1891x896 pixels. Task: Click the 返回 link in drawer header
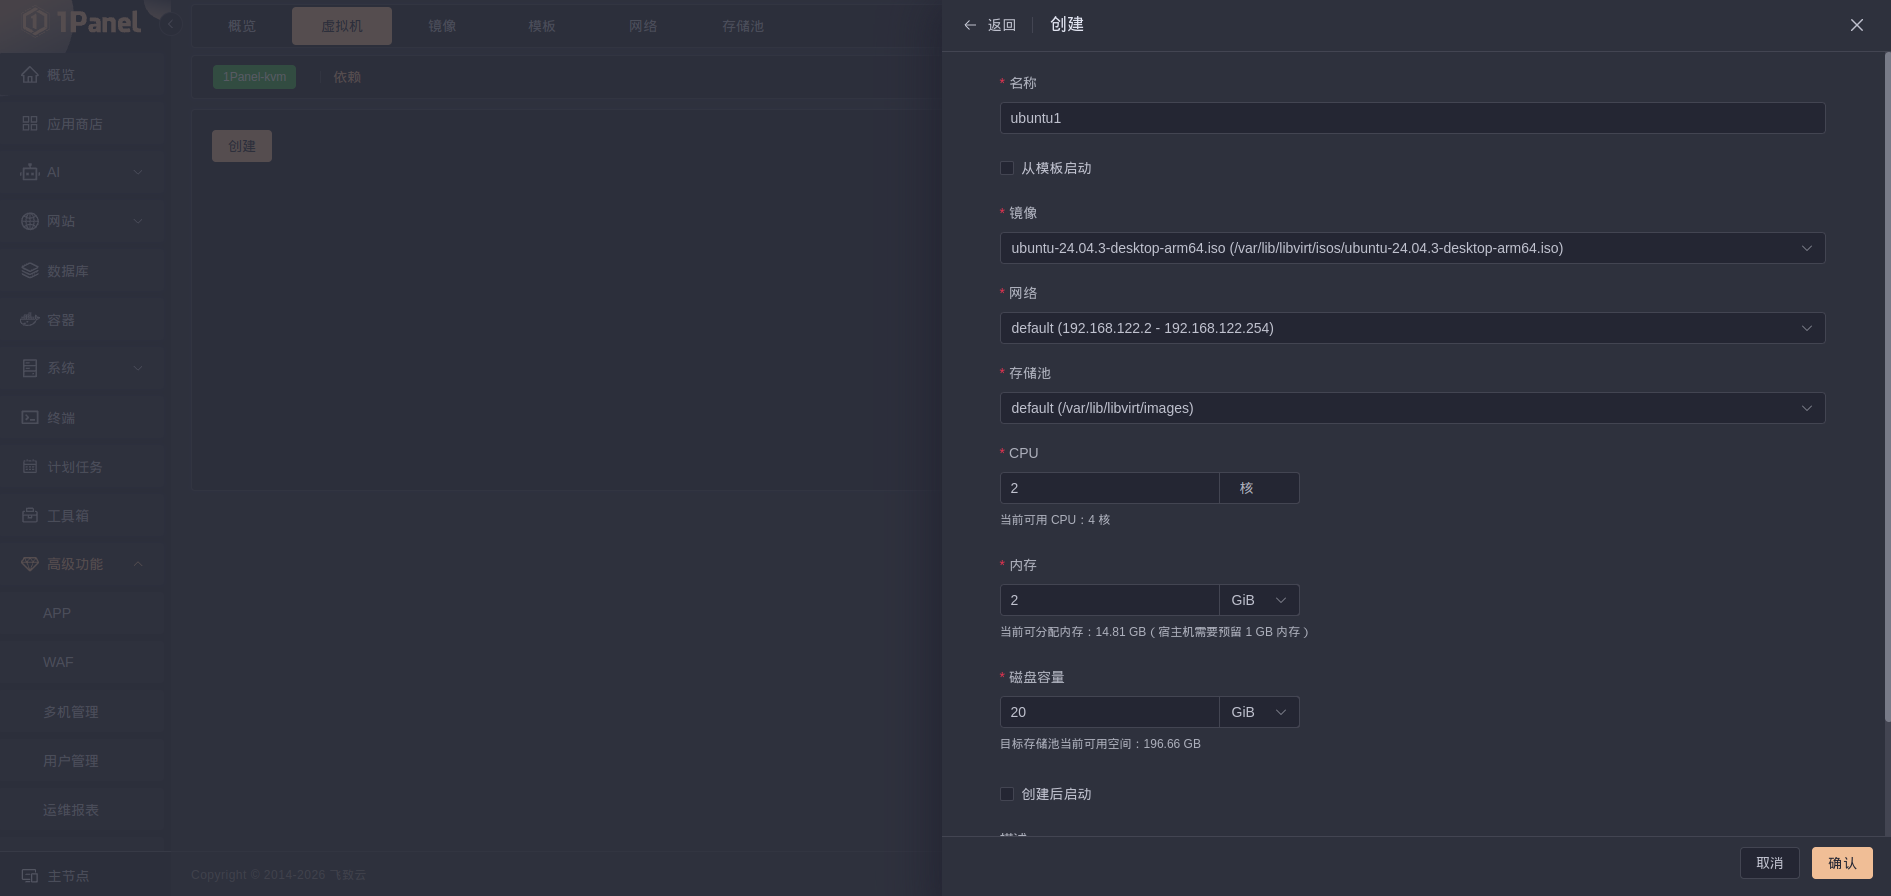1002,25
